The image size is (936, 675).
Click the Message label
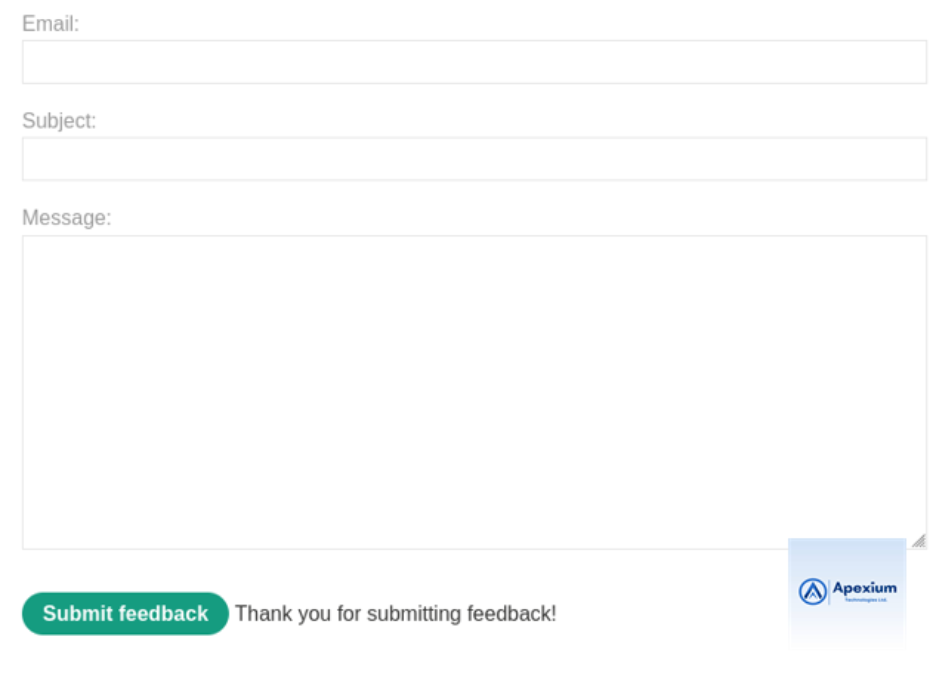point(66,218)
